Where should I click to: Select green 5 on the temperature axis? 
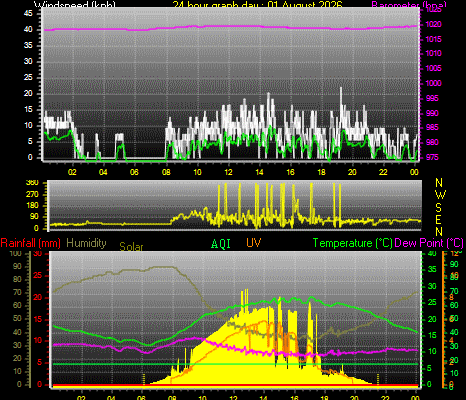tap(430, 368)
